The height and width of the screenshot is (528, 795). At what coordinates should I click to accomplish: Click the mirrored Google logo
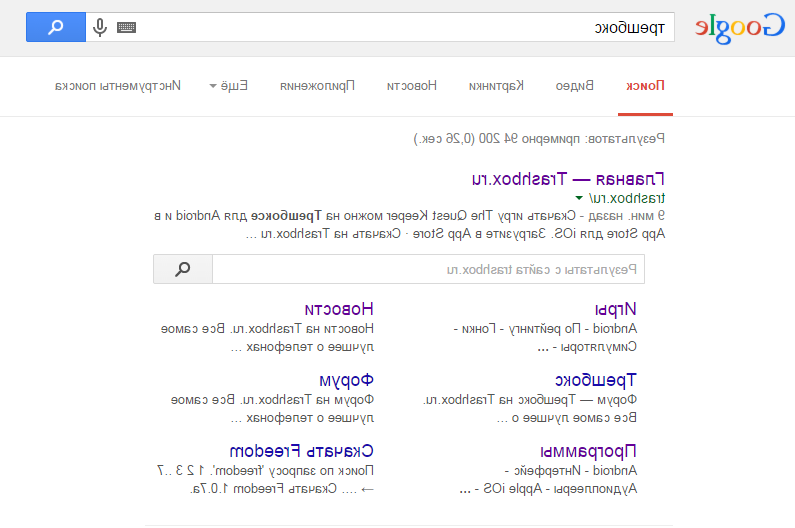[x=739, y=28]
